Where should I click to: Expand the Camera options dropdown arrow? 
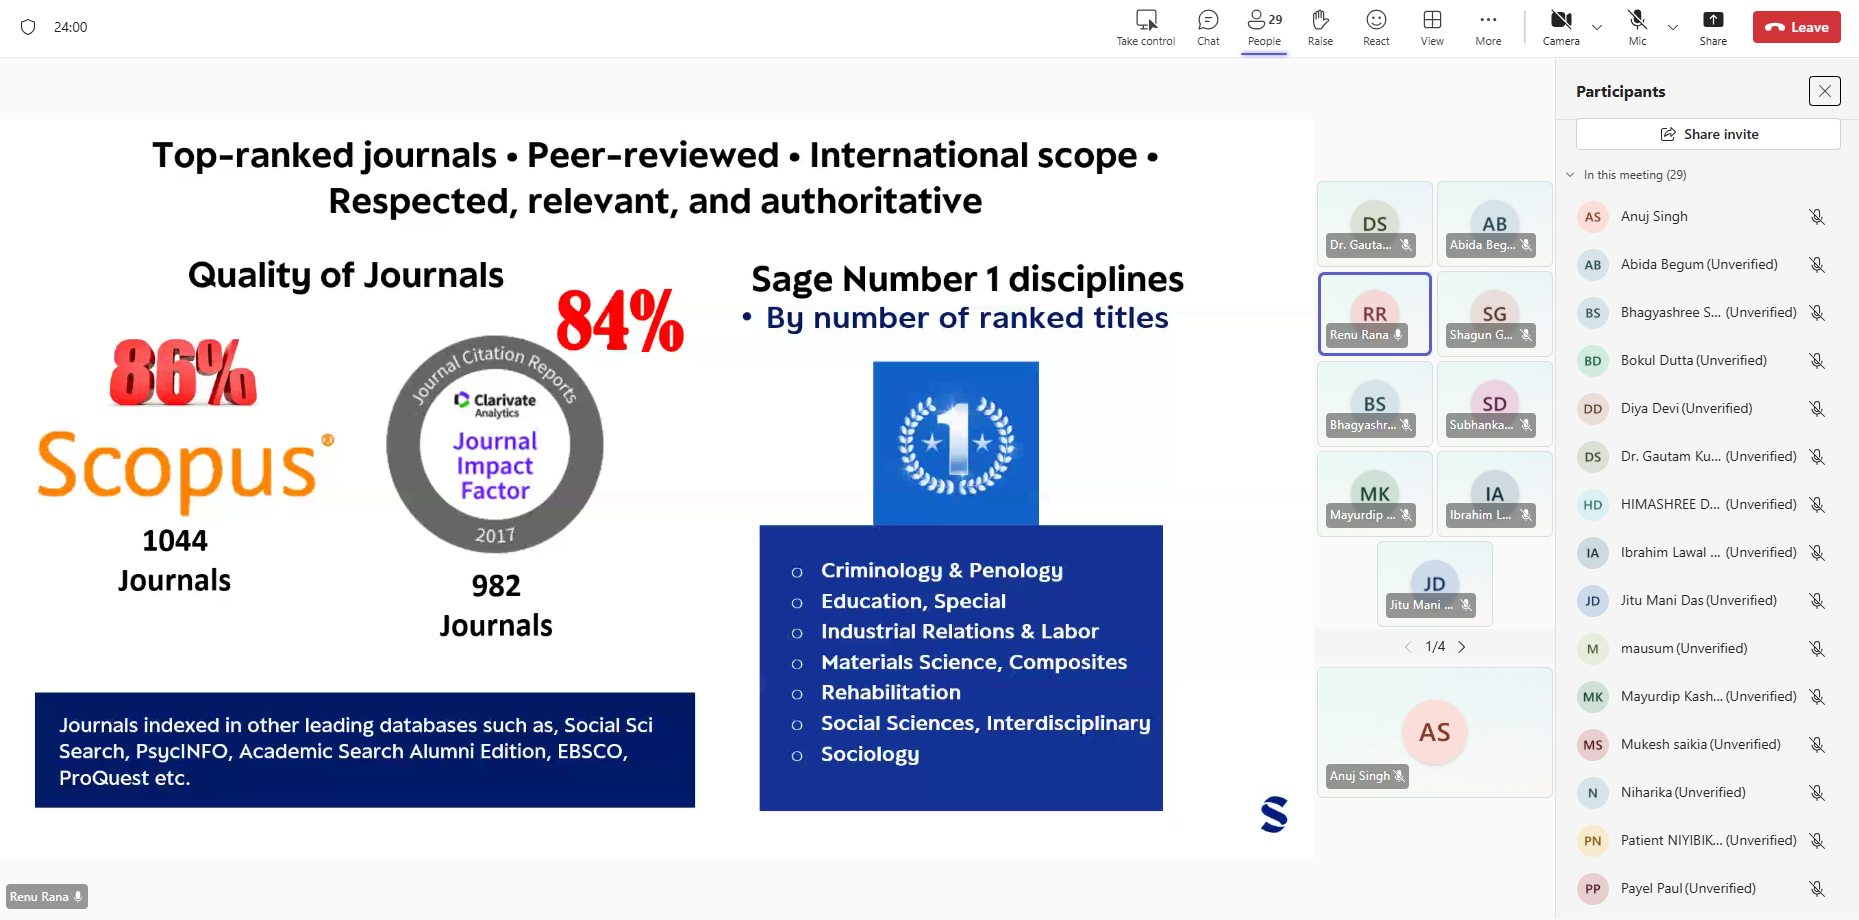point(1597,28)
